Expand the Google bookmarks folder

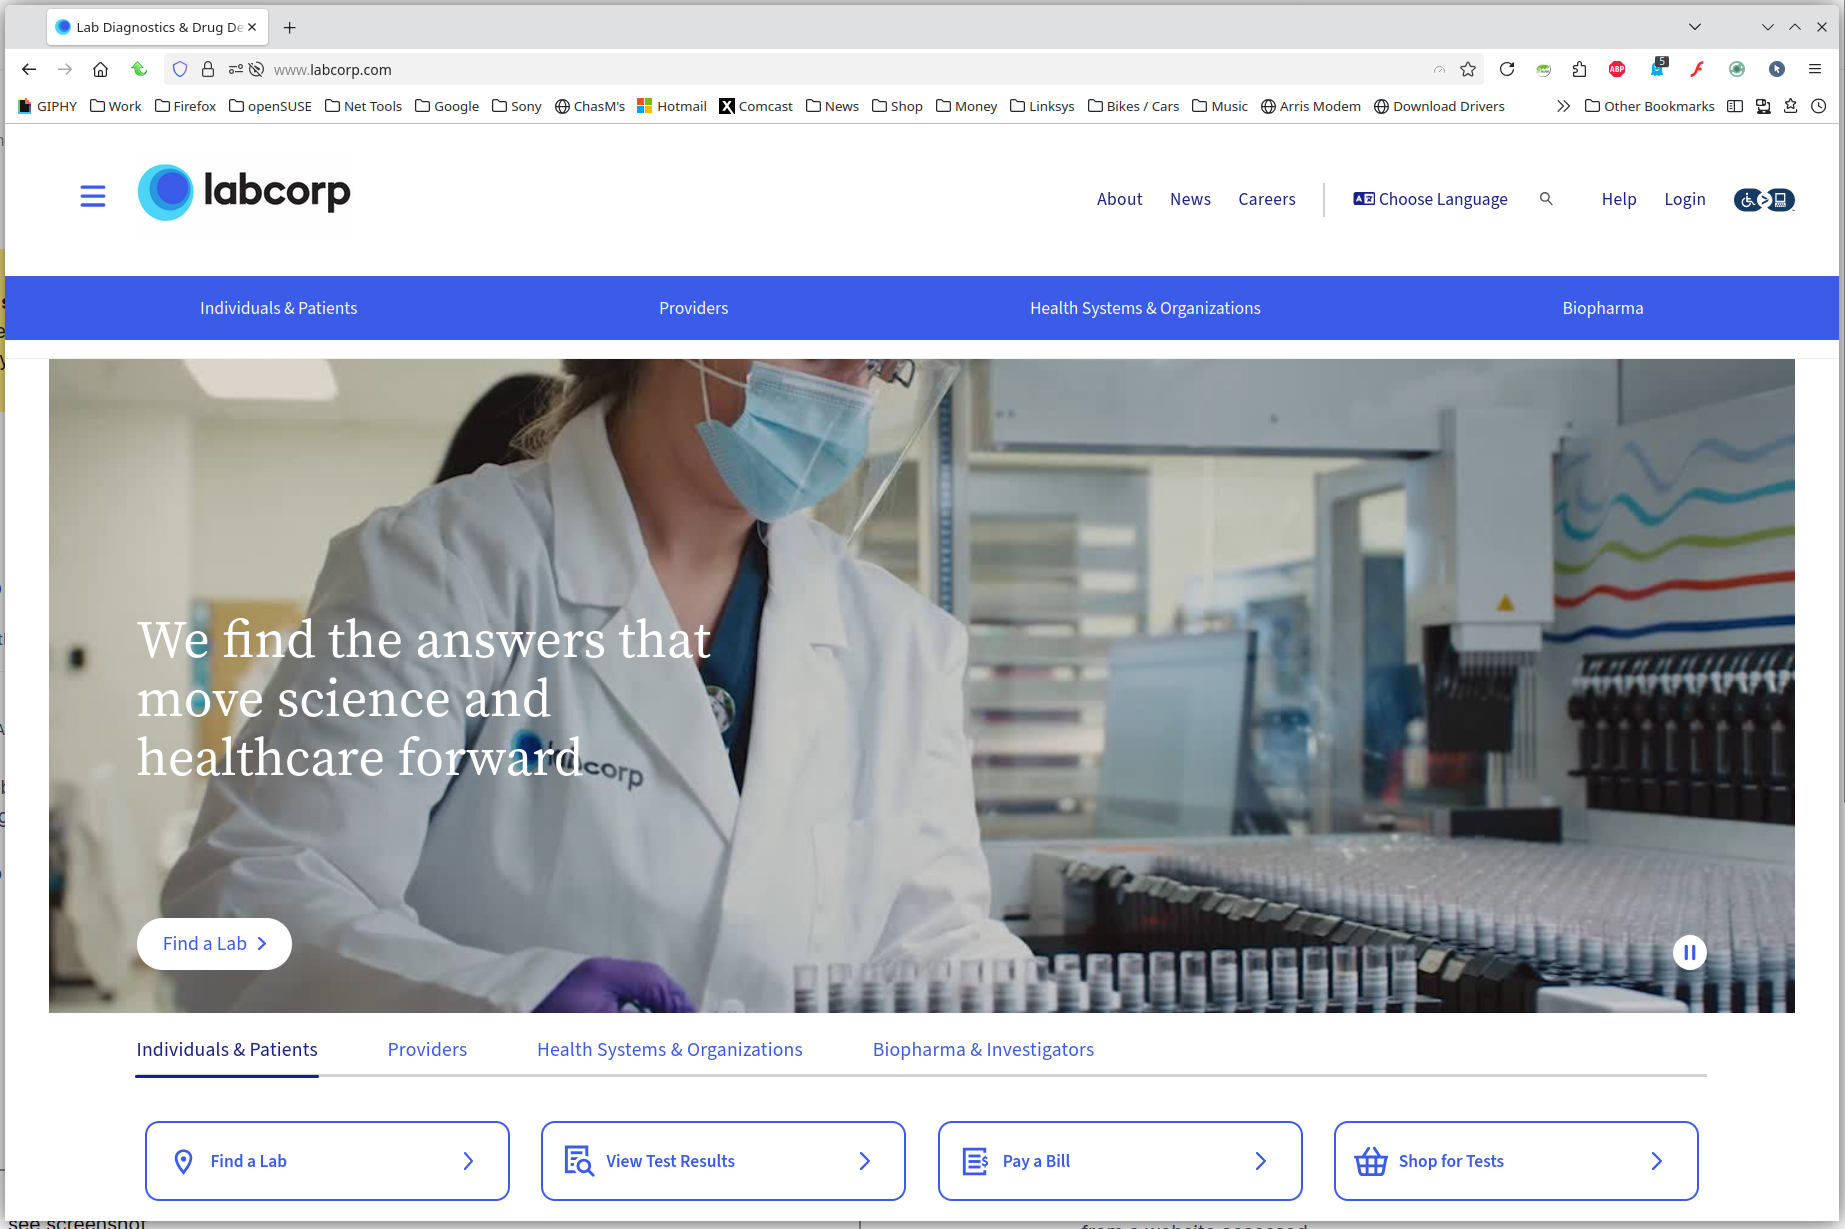pos(446,106)
